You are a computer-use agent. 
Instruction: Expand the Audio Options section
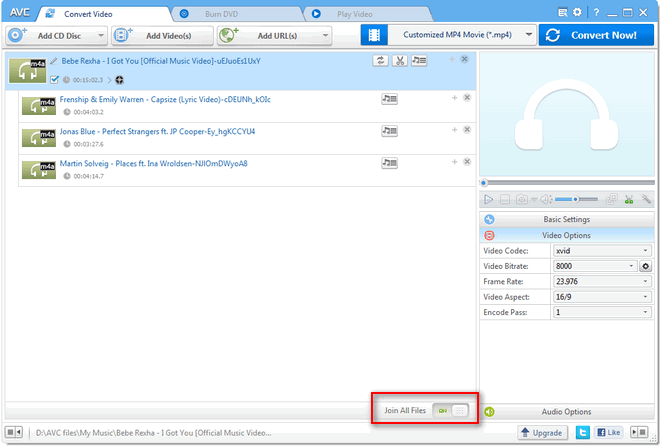567,411
